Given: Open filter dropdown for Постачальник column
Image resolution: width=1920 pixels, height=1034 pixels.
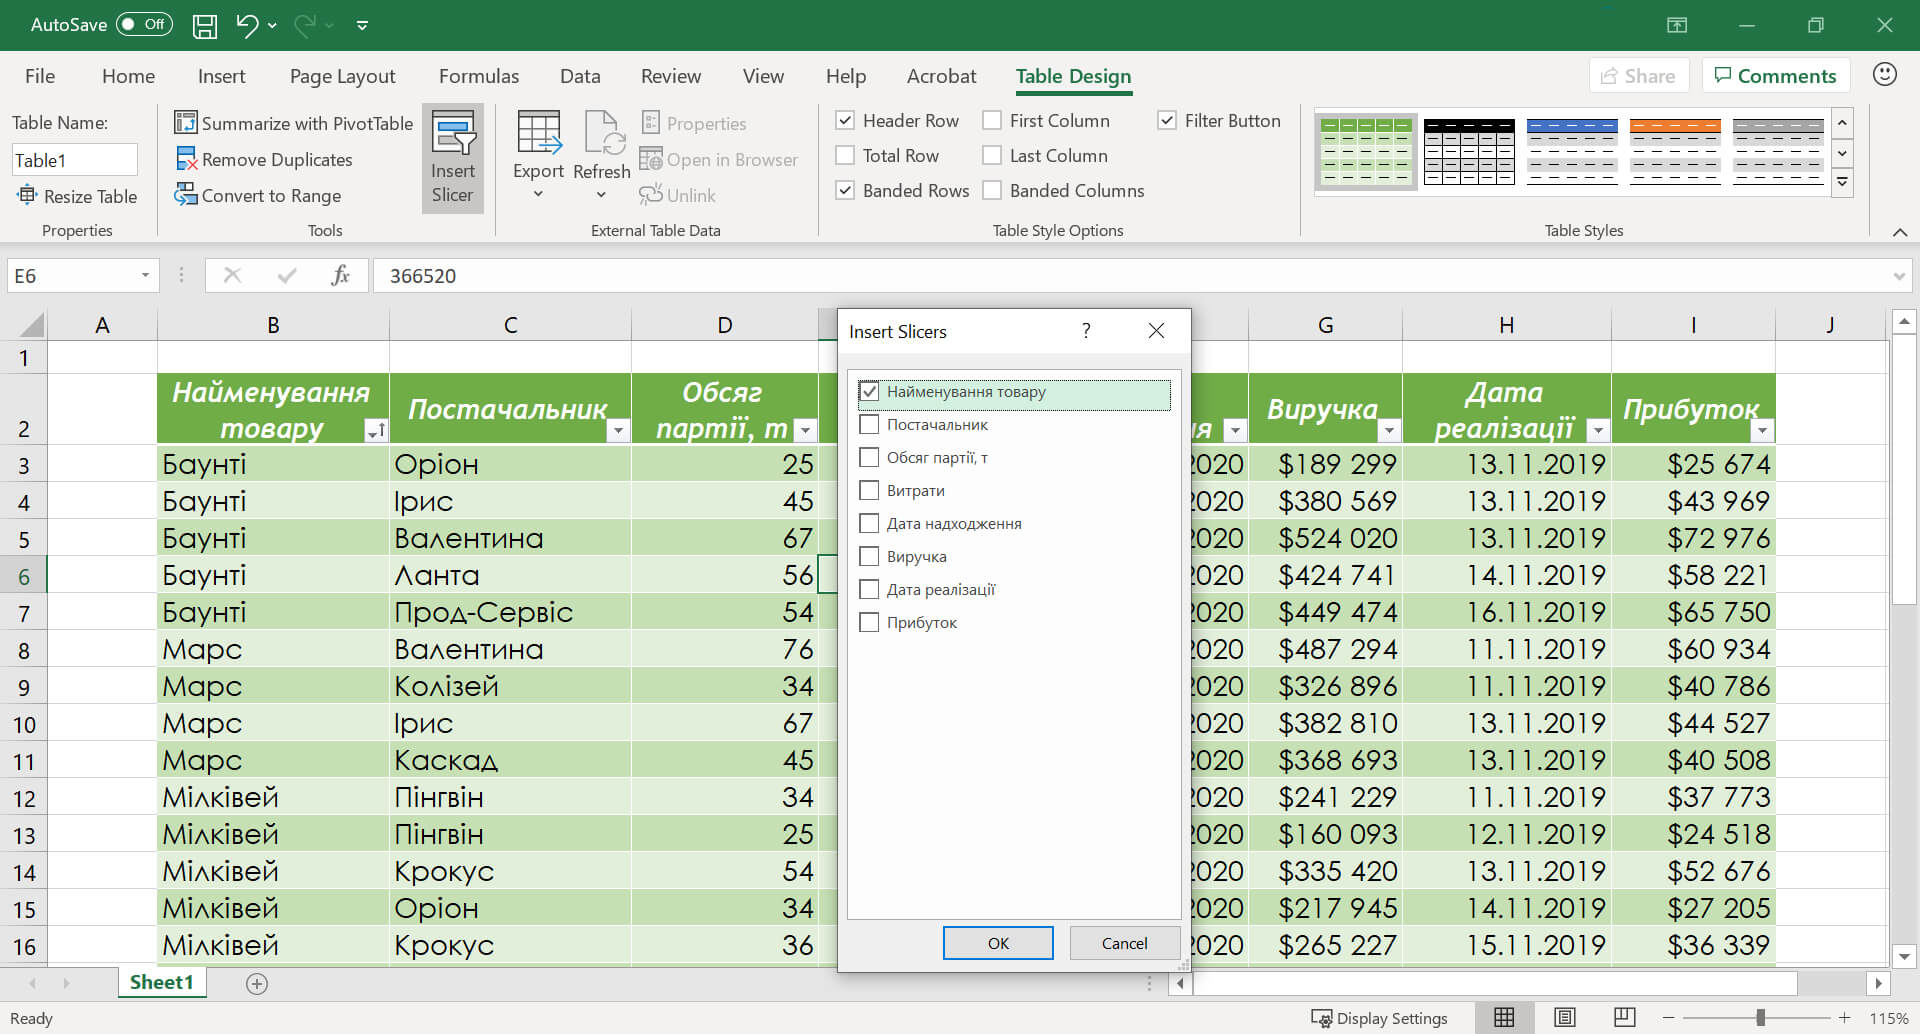Looking at the screenshot, I should pyautogui.click(x=618, y=431).
